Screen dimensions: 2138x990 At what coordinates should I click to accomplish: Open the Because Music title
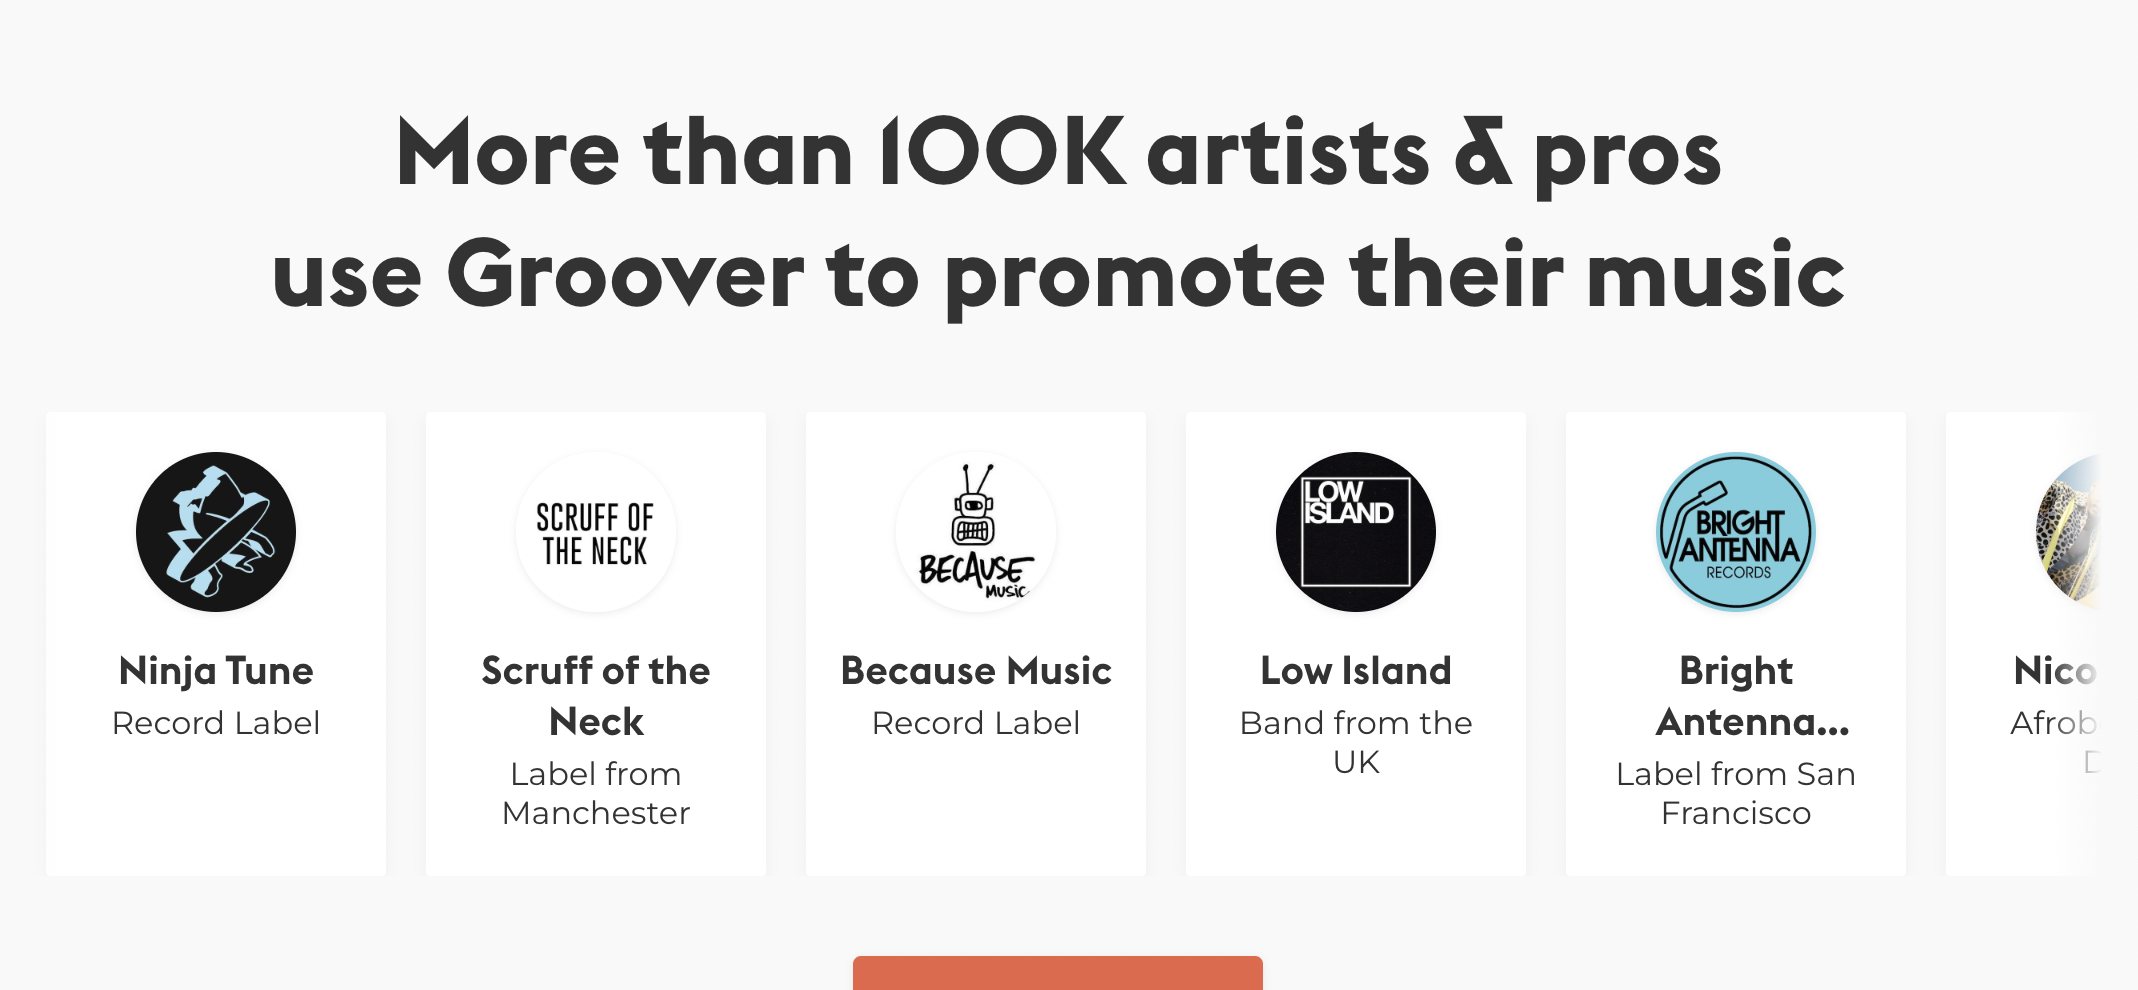pyautogui.click(x=976, y=671)
